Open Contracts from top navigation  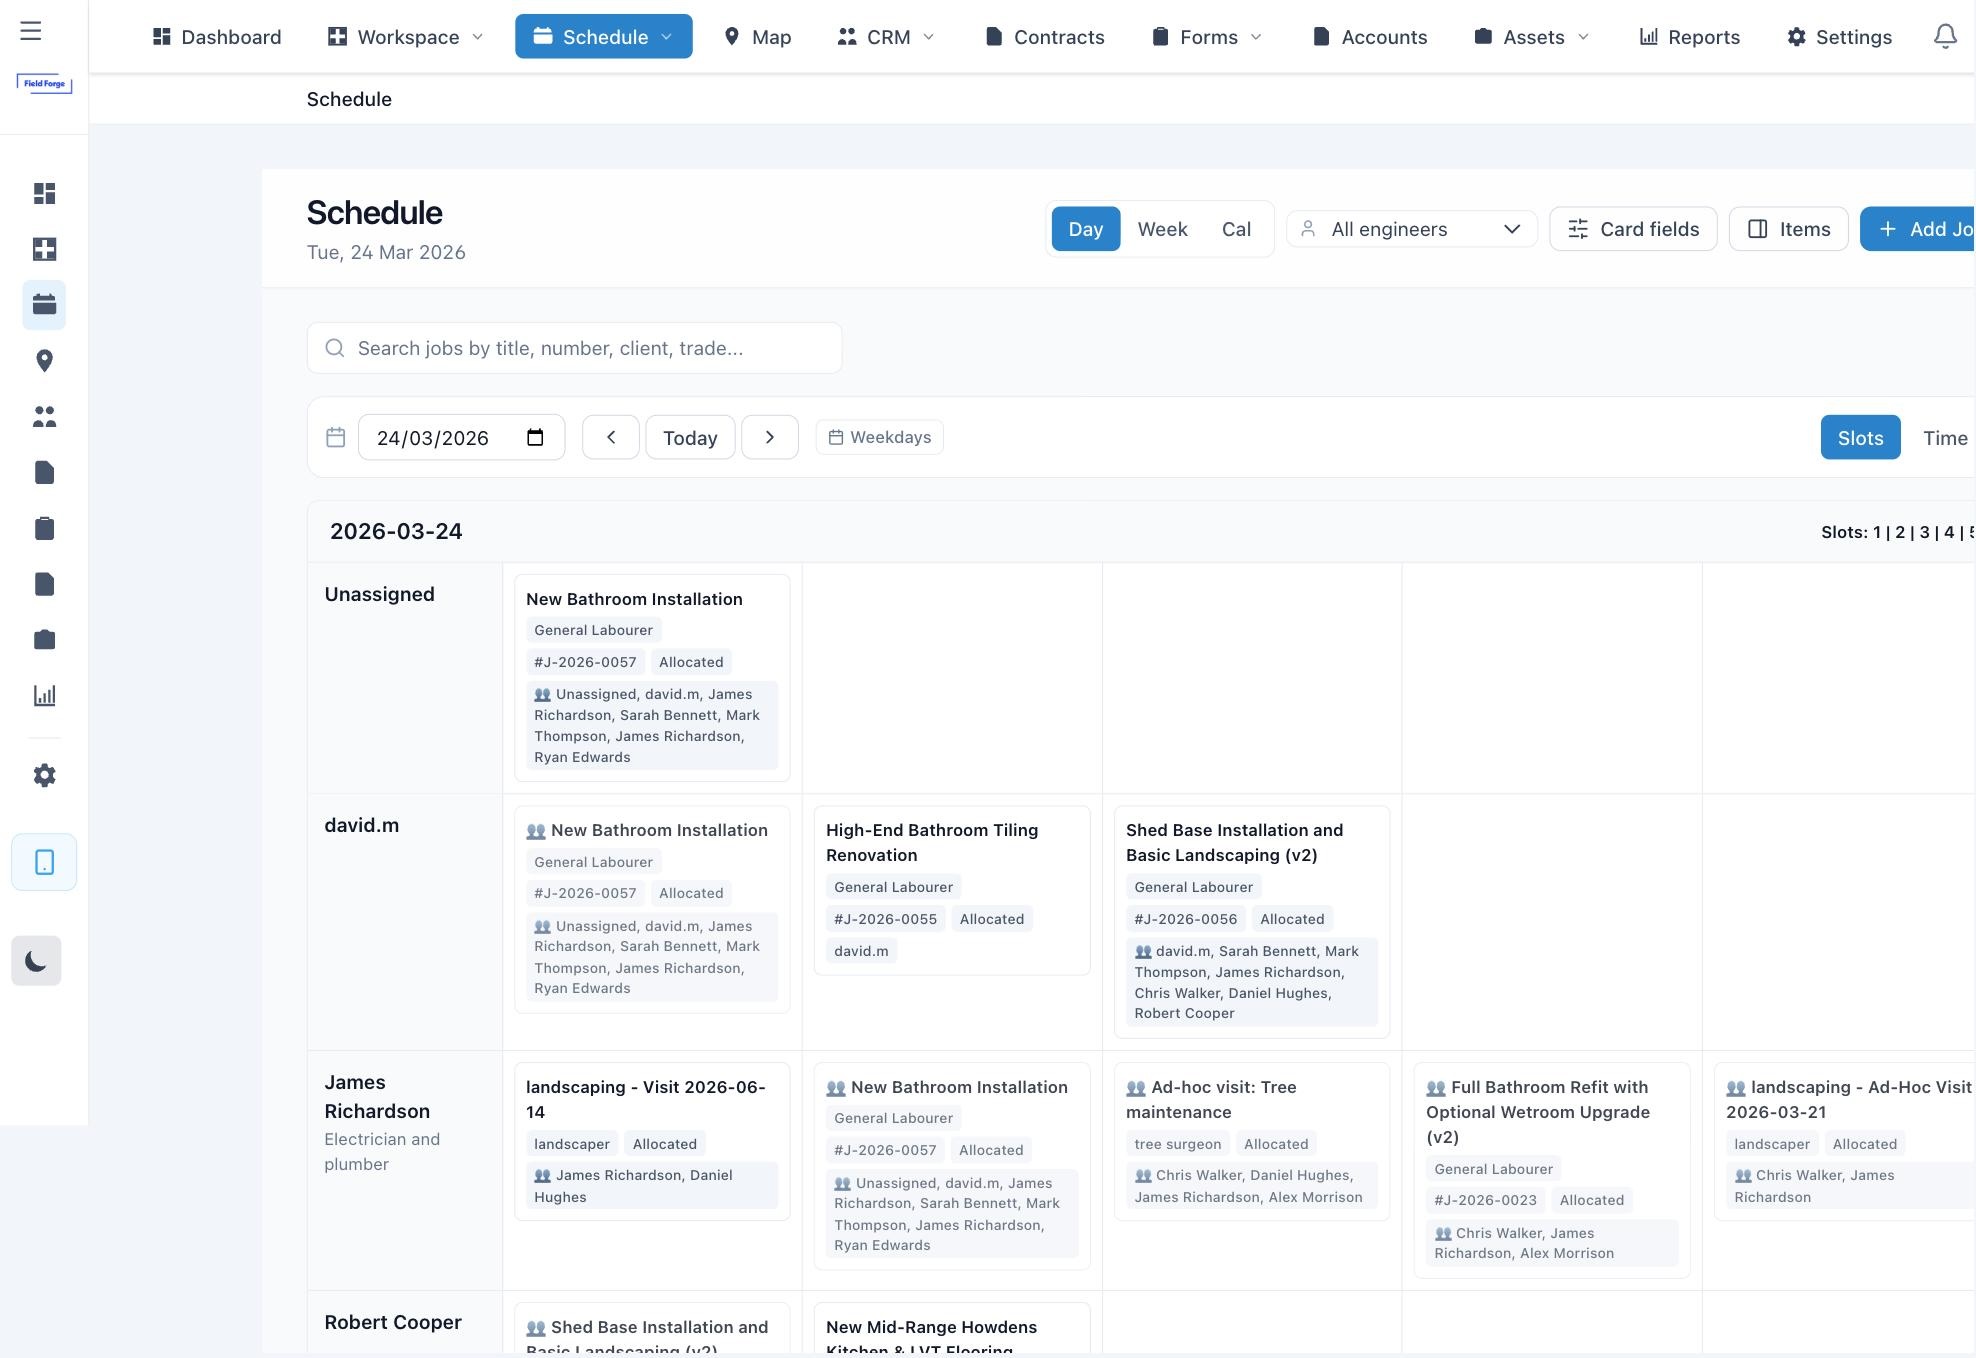tap(1045, 37)
